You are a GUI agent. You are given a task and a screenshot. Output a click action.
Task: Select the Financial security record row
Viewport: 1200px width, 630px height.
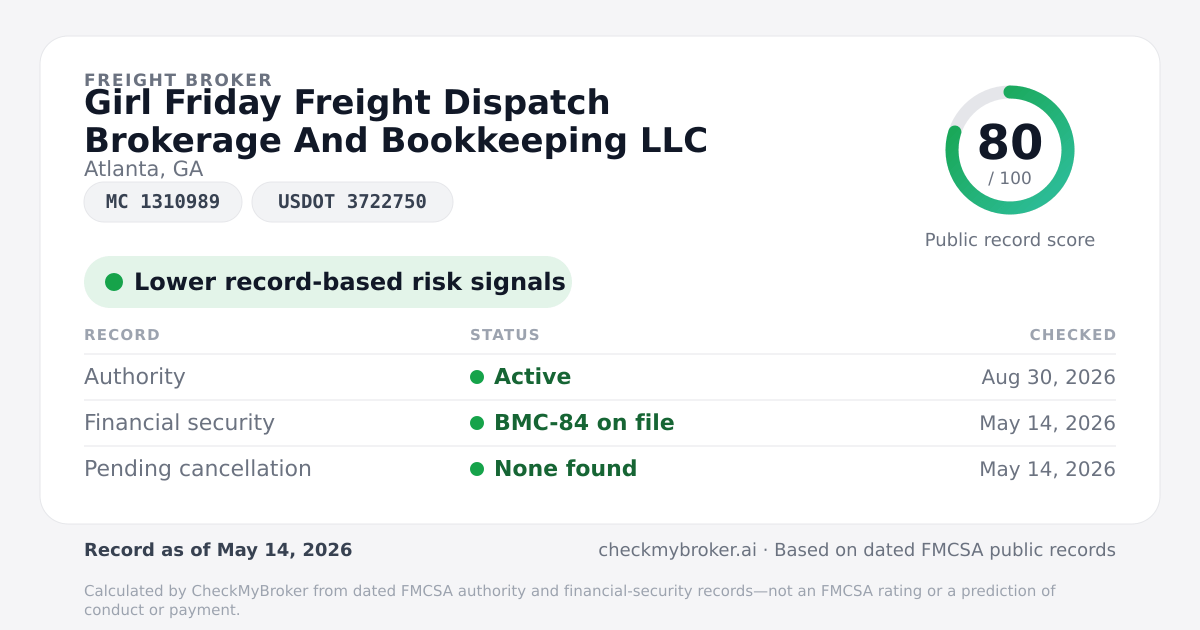click(600, 423)
